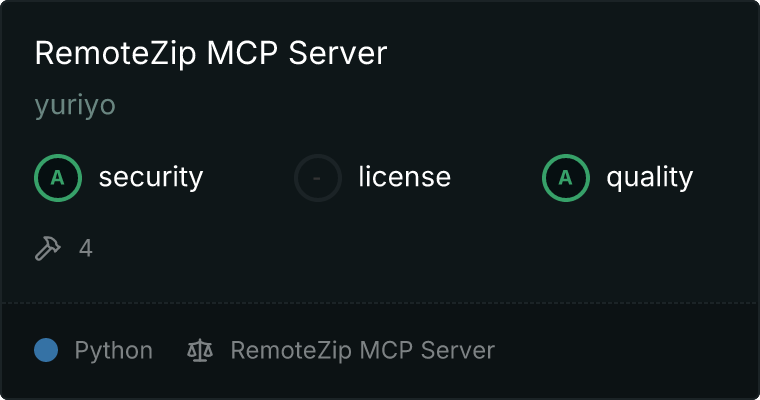Screen dimensions: 760x400
Task: Select the Python language label
Action: pos(113,351)
